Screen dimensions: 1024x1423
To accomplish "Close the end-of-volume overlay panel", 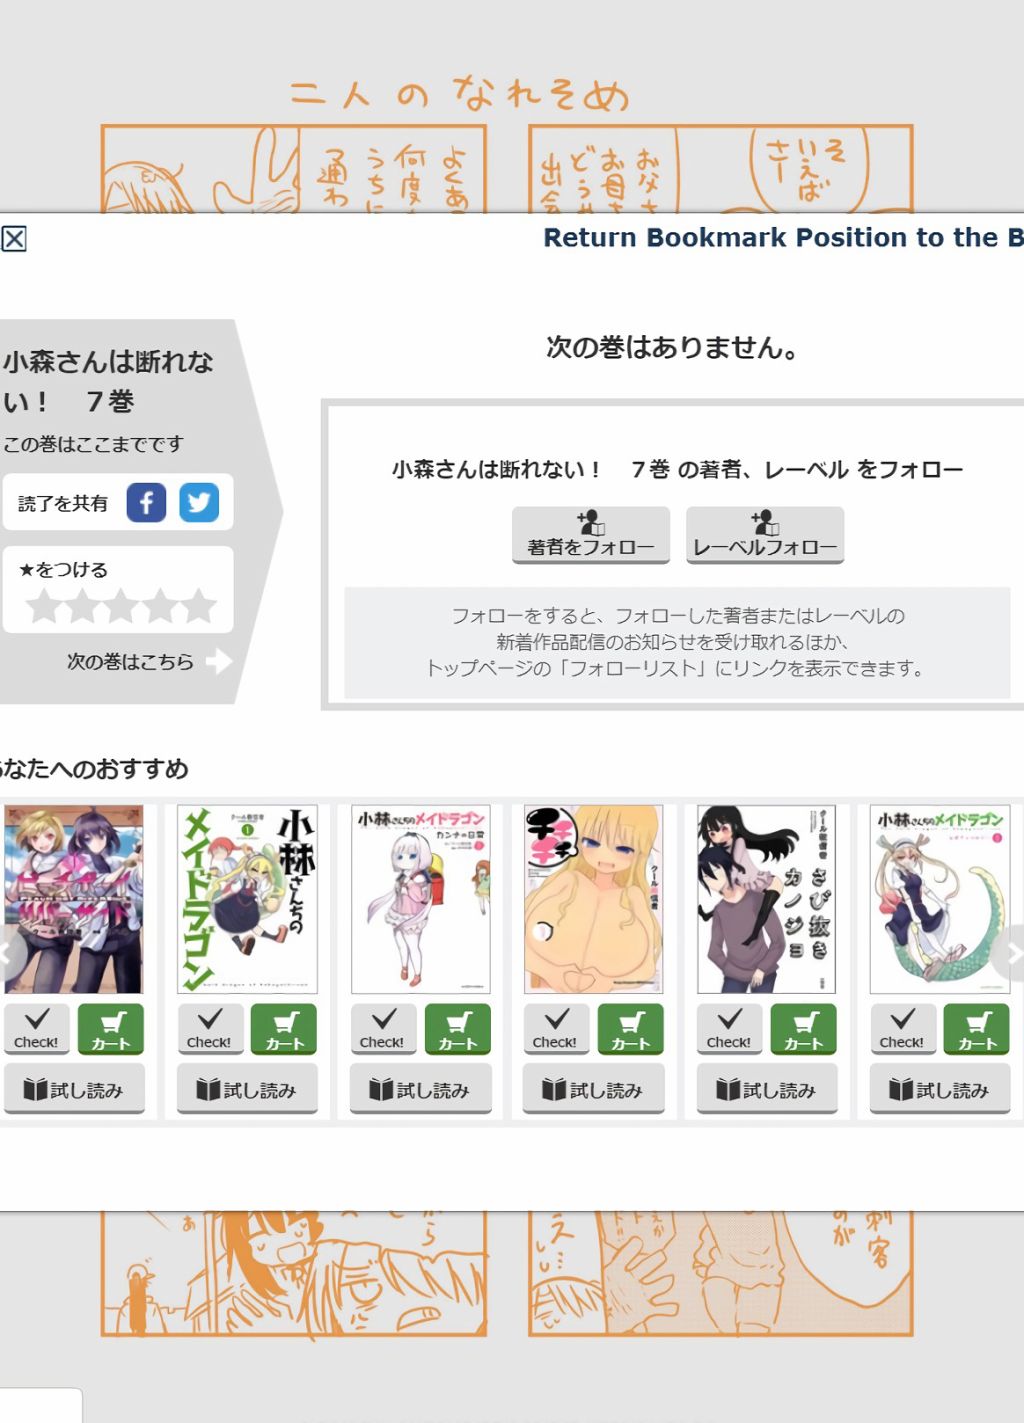I will [x=14, y=239].
